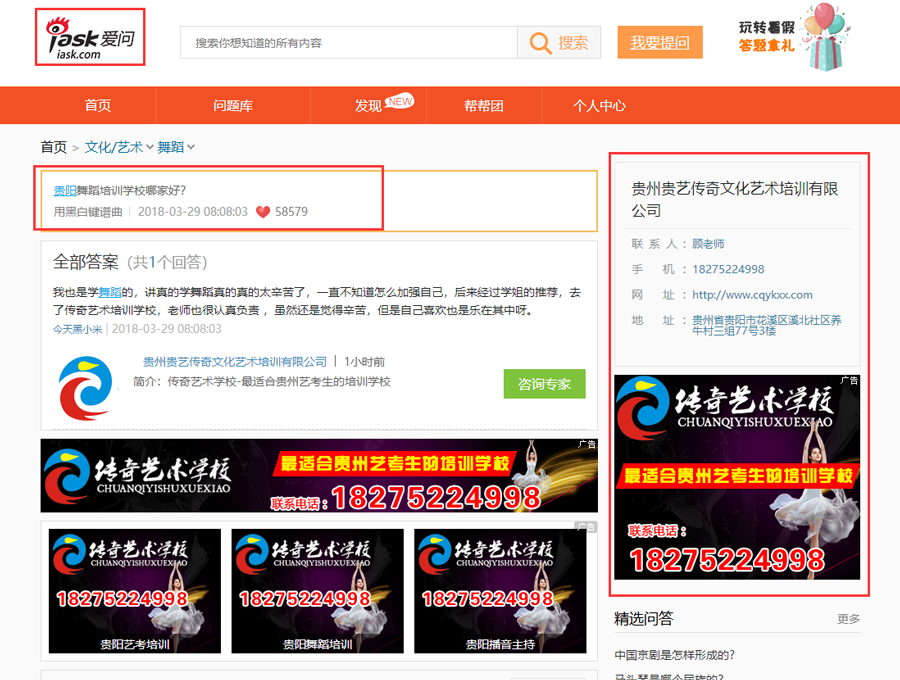Screen dimensions: 900x680
Task: Open the 问题库 navigation tab
Action: [233, 106]
